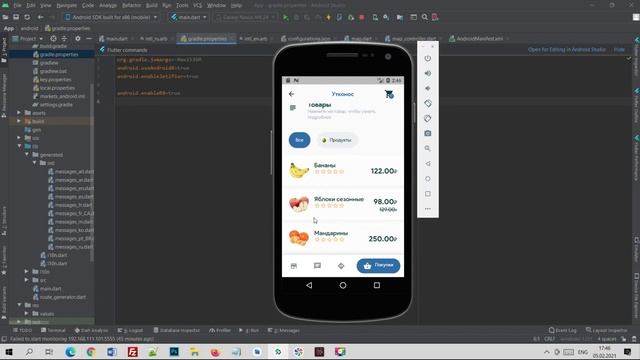Switch to the configurations.json editor tab
The image size is (640, 360).
point(309,39)
